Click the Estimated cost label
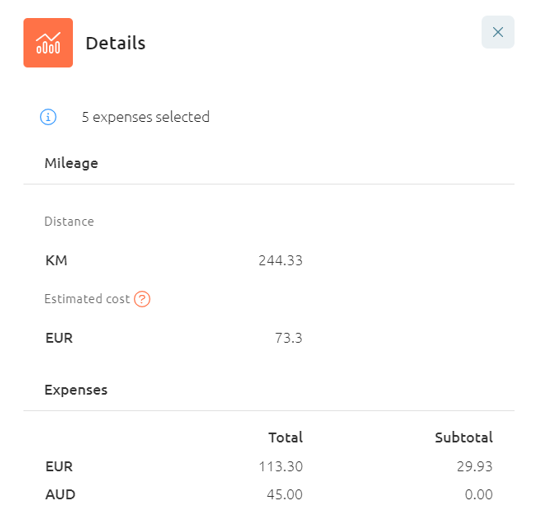 (87, 299)
